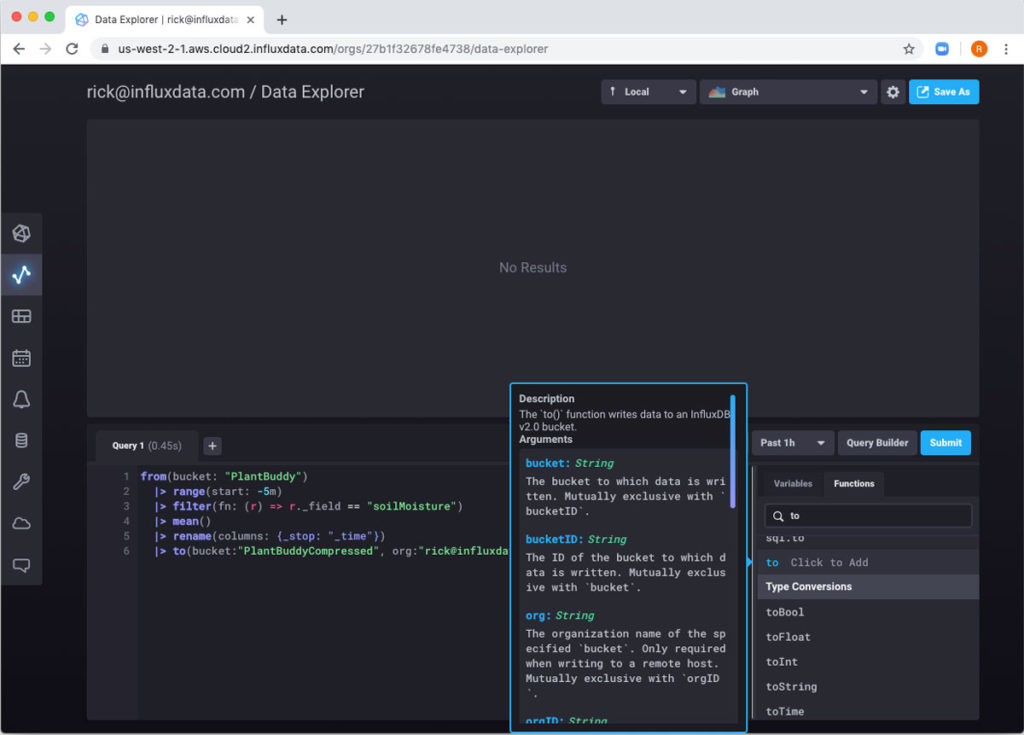Switch to the Functions tab
Image resolution: width=1024 pixels, height=735 pixels.
[x=854, y=483]
